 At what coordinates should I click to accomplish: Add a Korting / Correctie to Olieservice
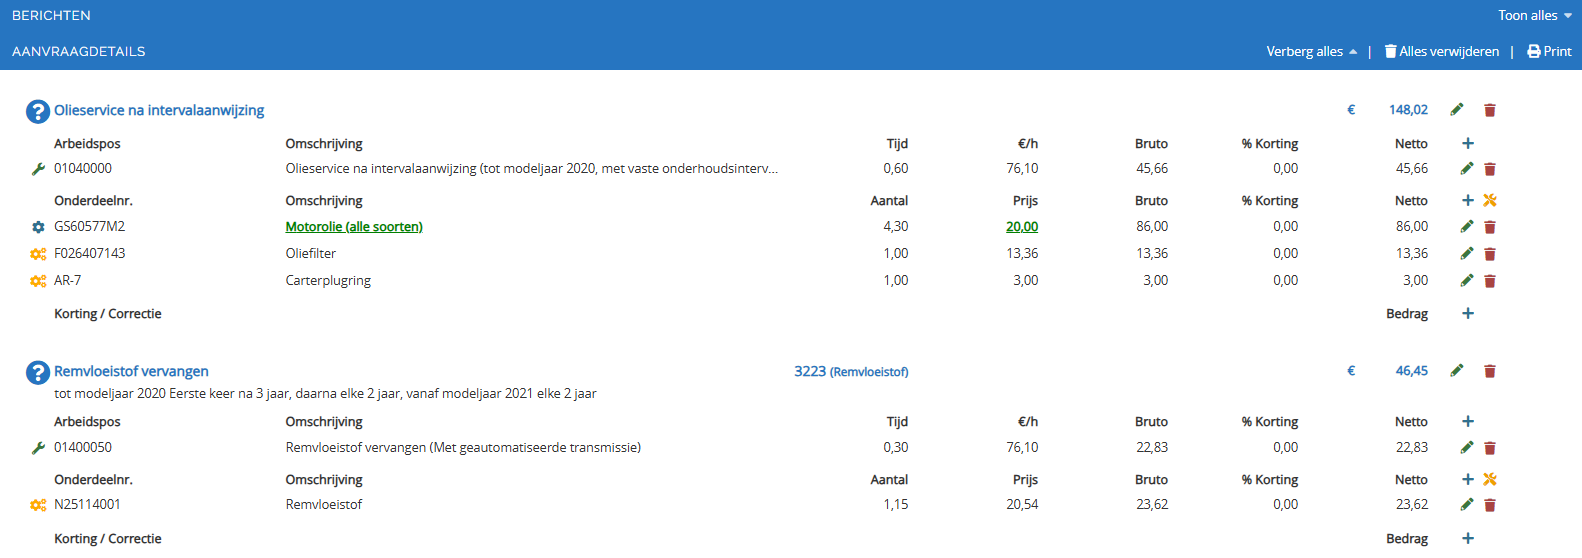pyautogui.click(x=1468, y=314)
